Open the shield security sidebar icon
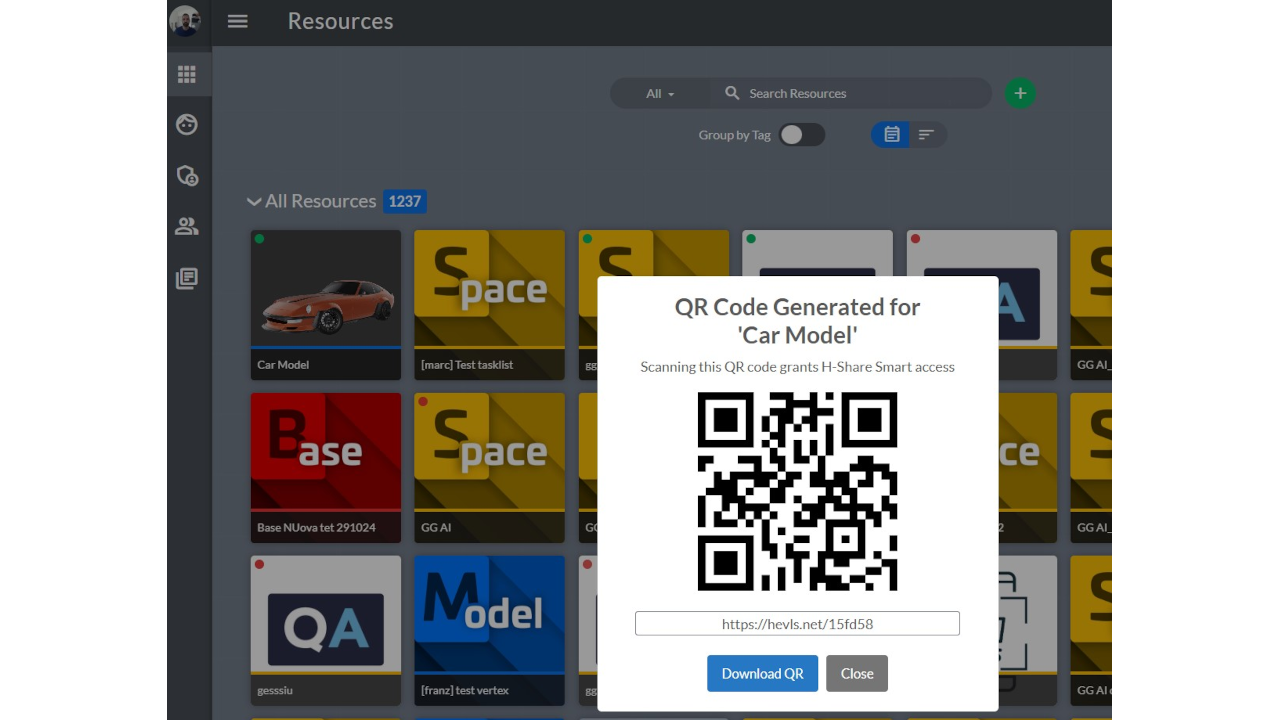 pyautogui.click(x=187, y=176)
